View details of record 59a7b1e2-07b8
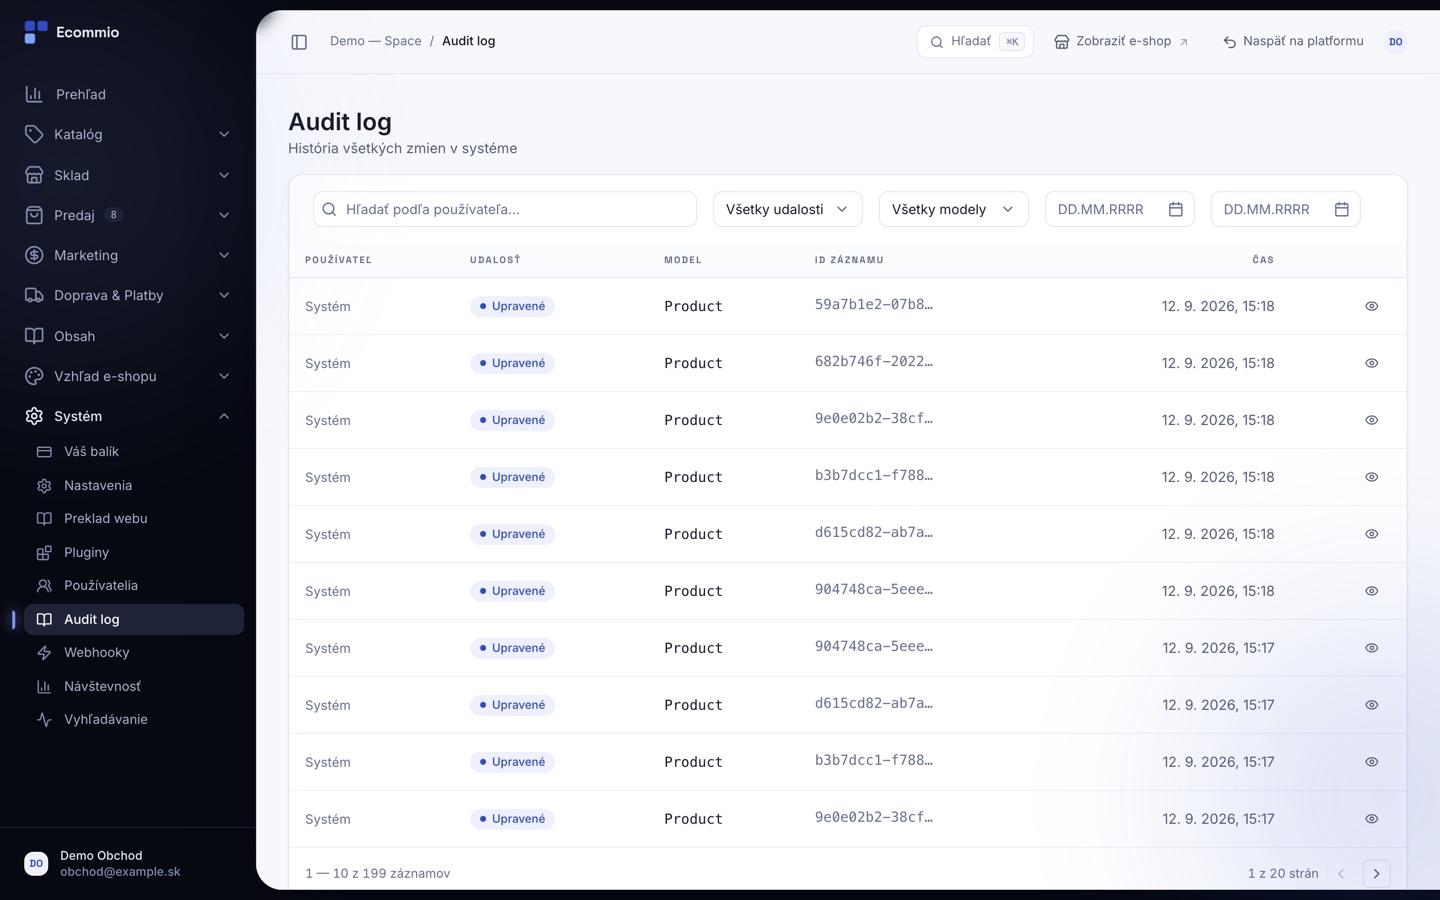This screenshot has width=1440, height=900. 1372,306
